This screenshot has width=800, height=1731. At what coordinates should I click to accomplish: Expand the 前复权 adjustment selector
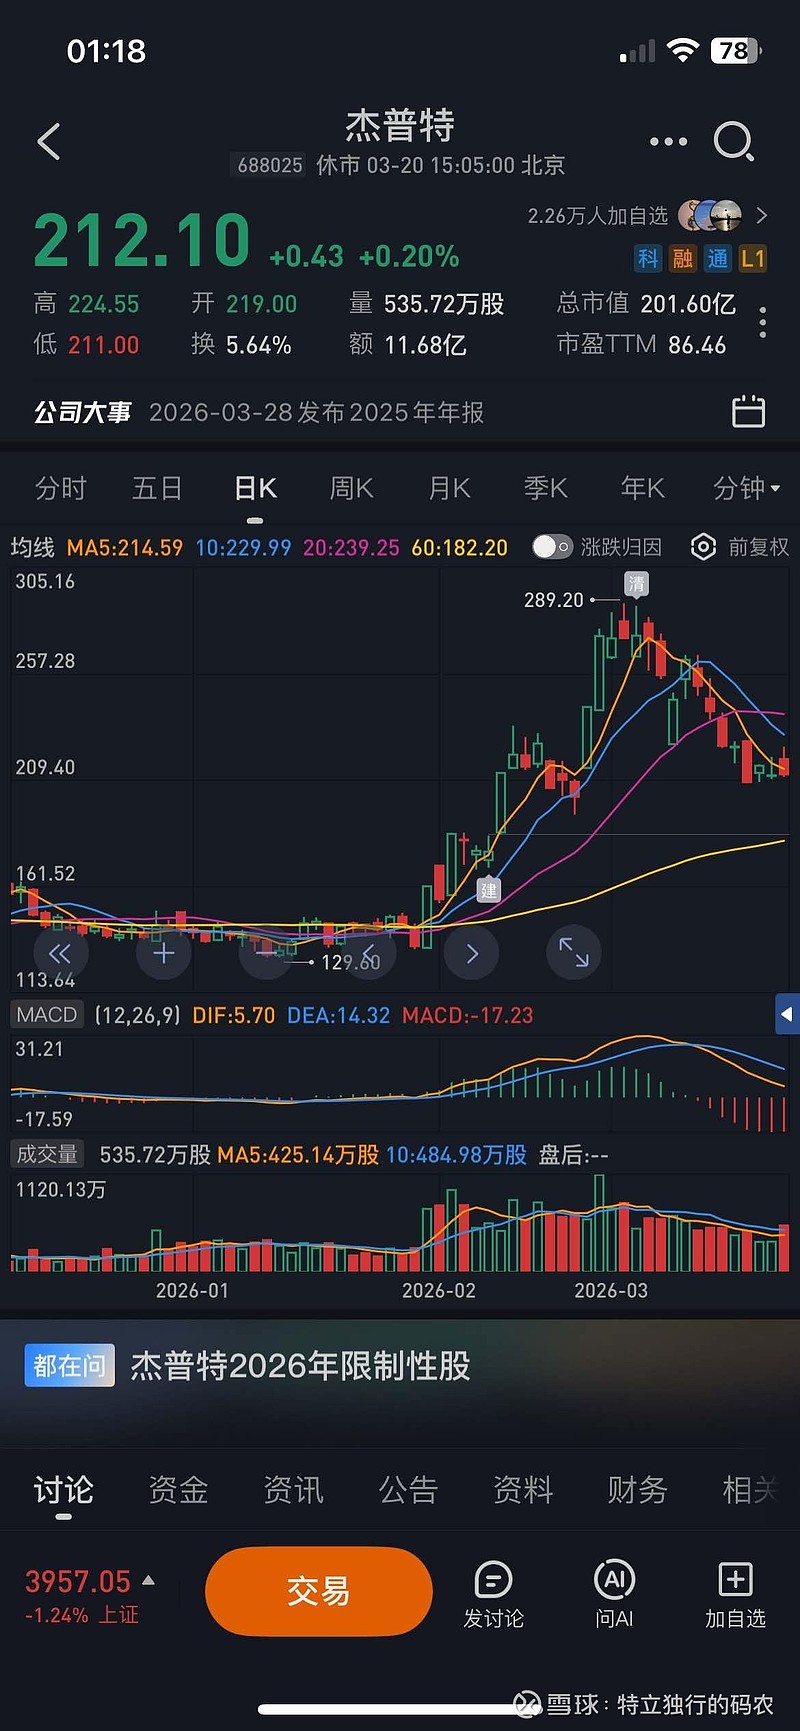click(758, 547)
